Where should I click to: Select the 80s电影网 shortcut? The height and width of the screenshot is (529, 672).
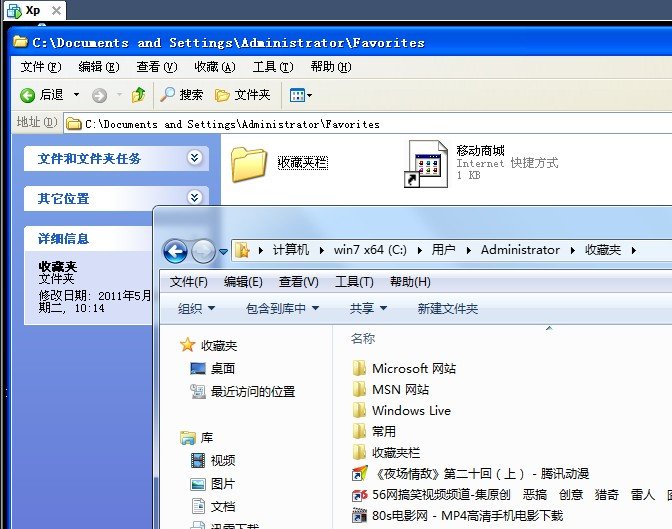pos(457,515)
